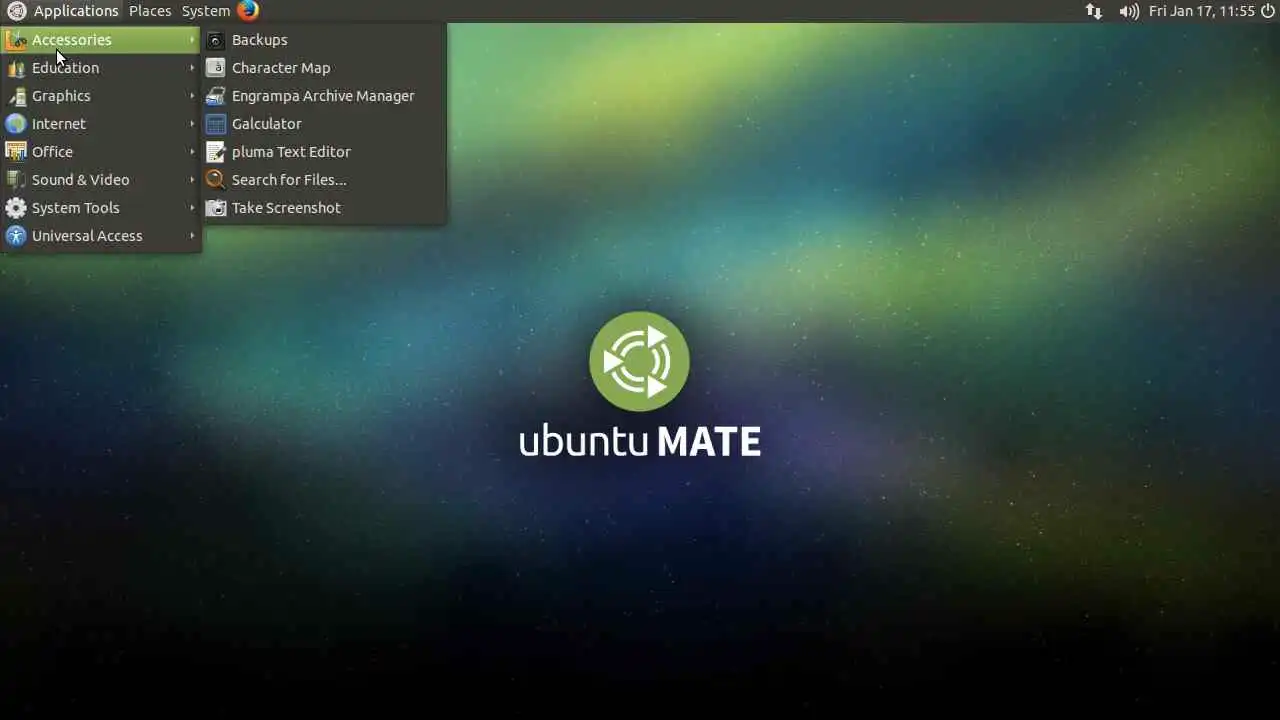Open the power/session button in panel
Viewport: 1280px width, 720px height.
(x=1268, y=11)
